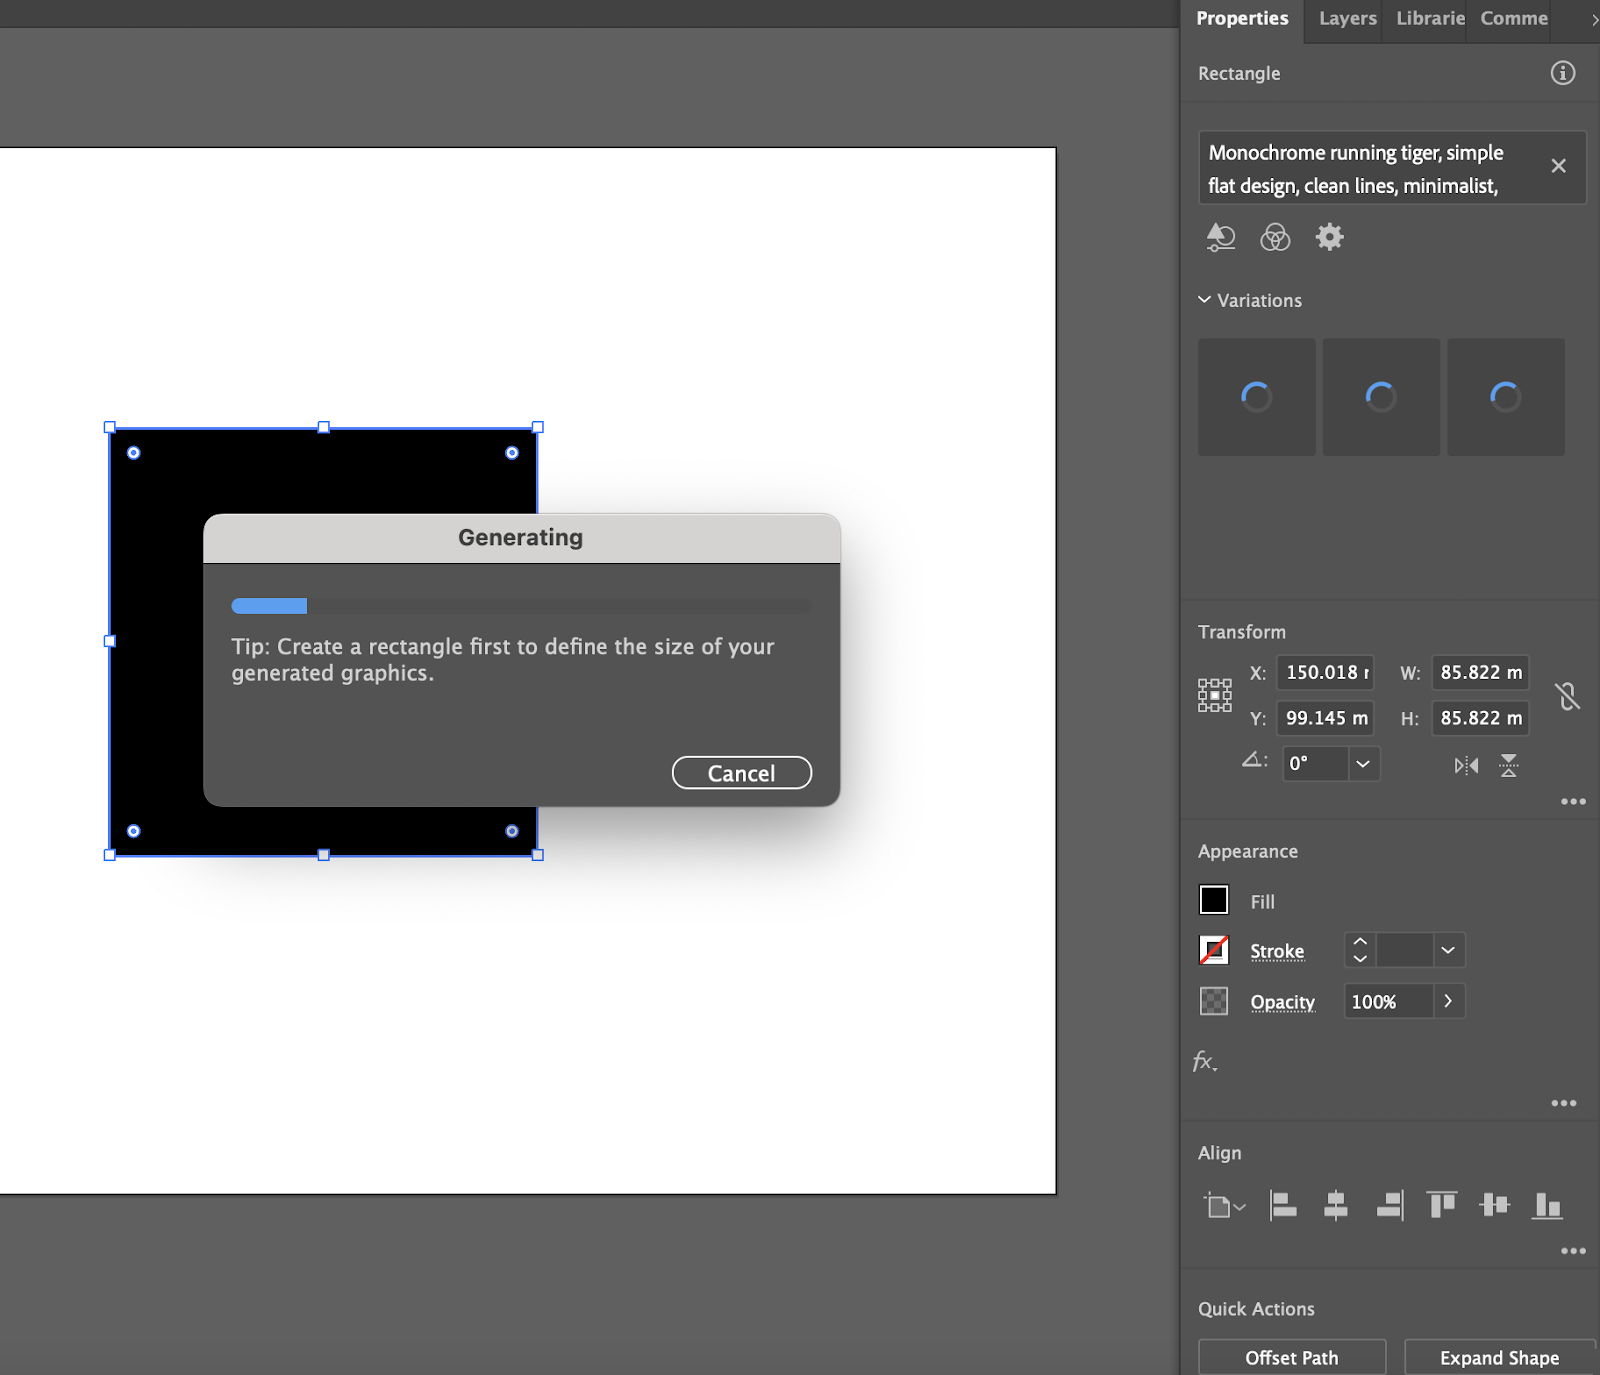Cancel the Generating dialog
The image size is (1600, 1375).
[741, 773]
